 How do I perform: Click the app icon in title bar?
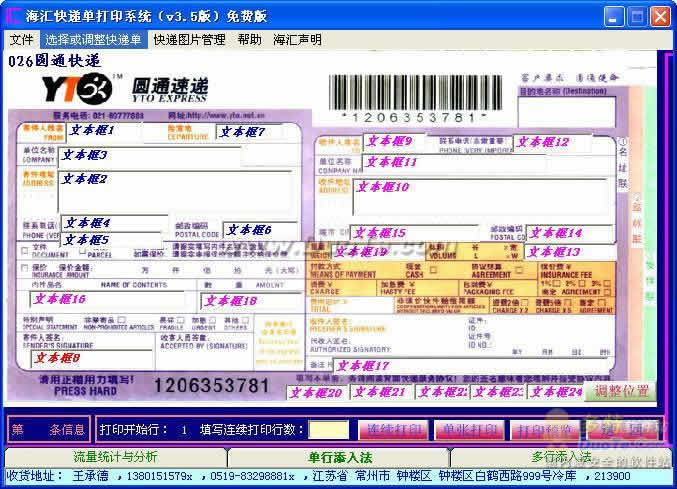pos(14,16)
